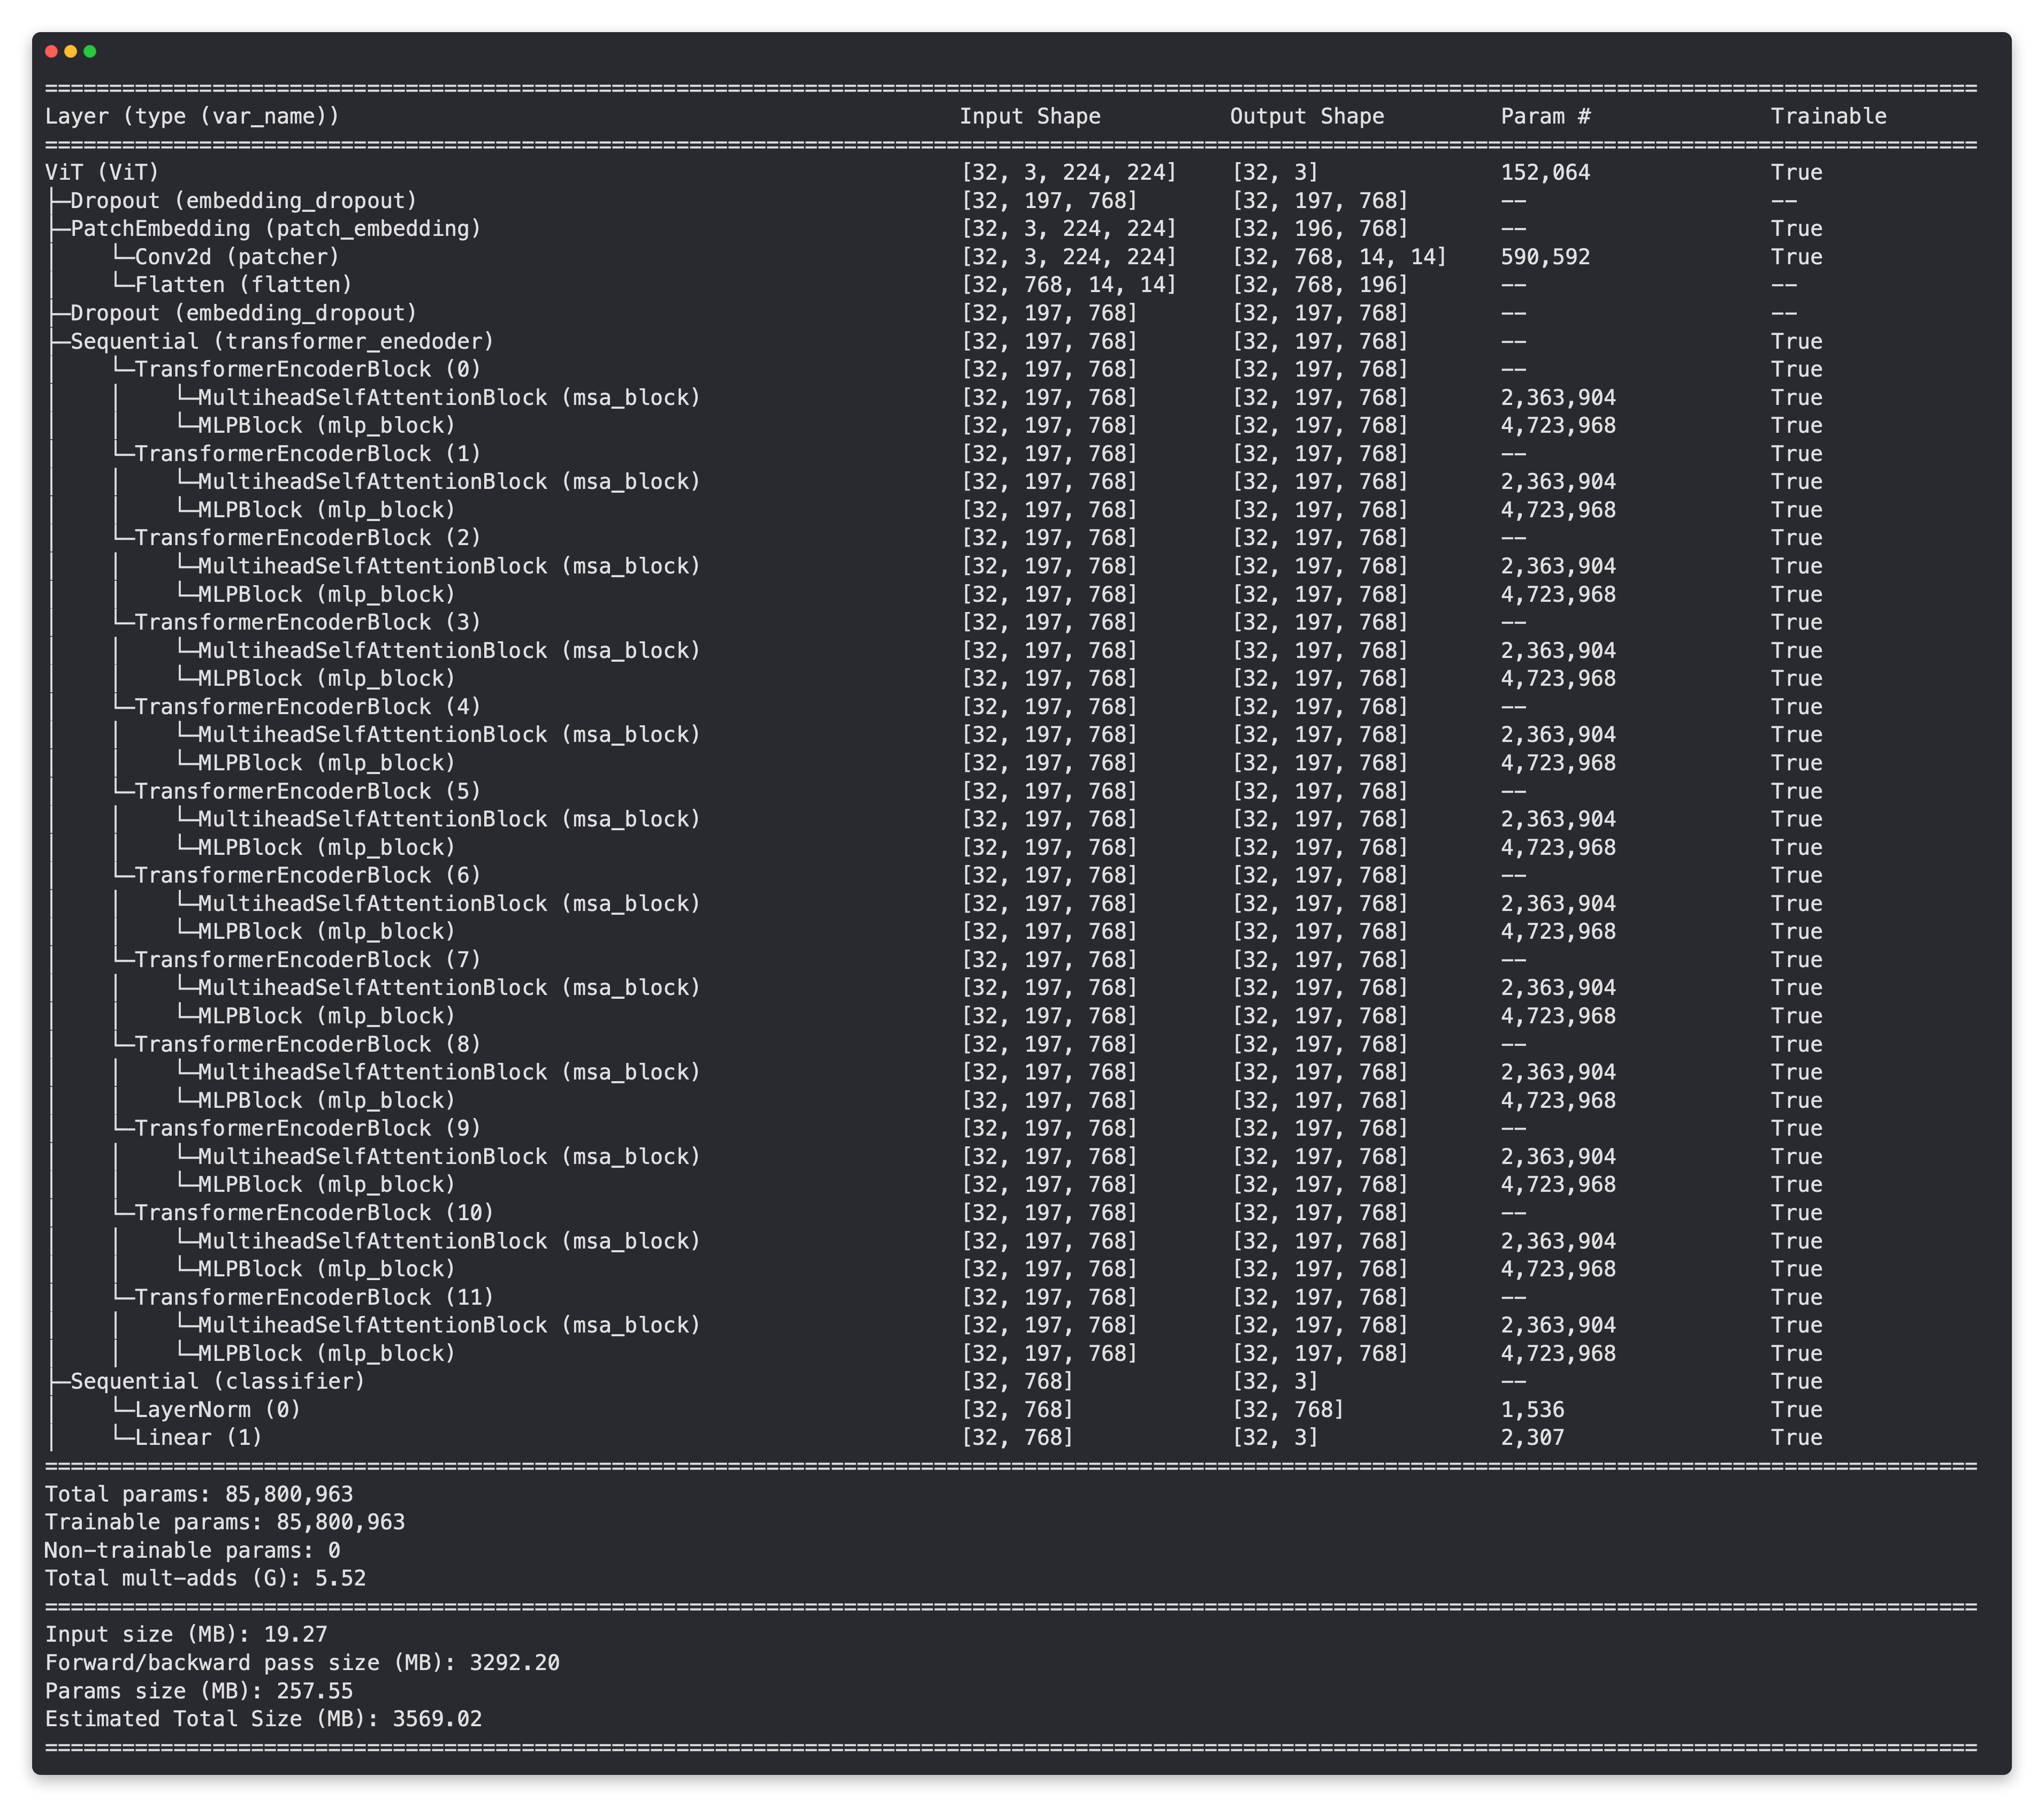Select the ViT (ViT) root row
This screenshot has width=2044, height=1807.
click(x=102, y=172)
